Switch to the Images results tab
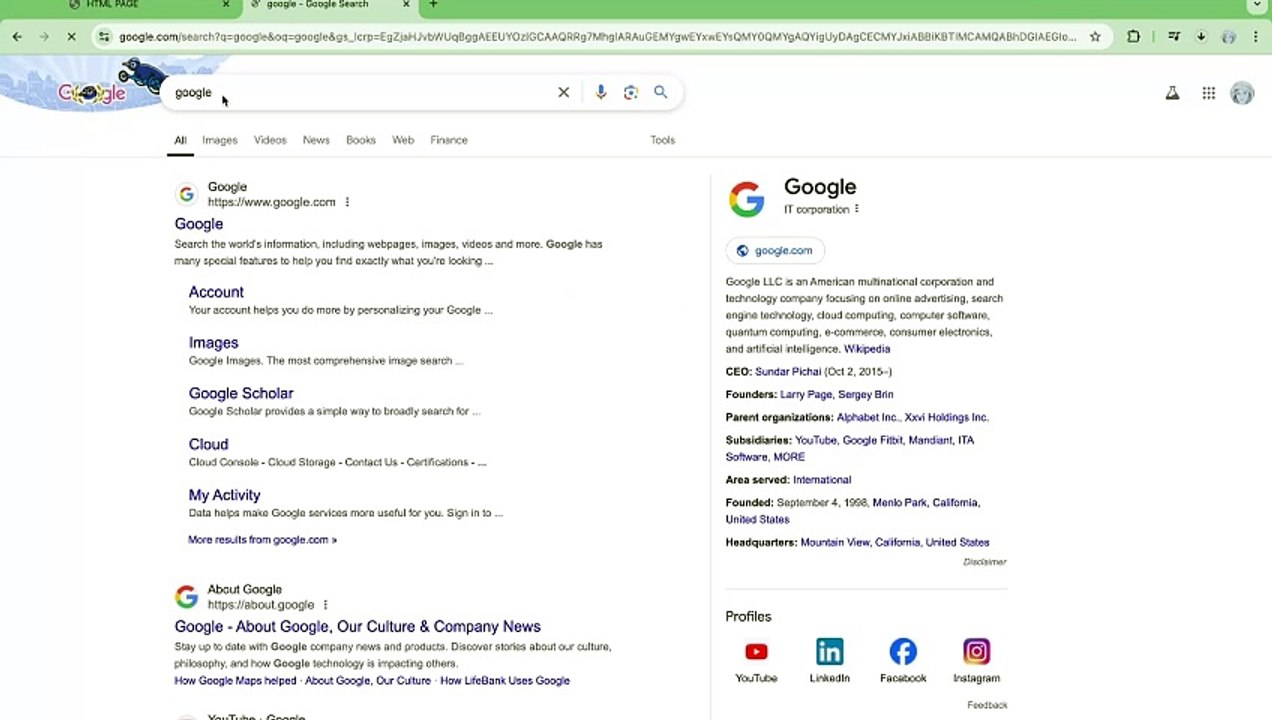1272x720 pixels. (220, 140)
